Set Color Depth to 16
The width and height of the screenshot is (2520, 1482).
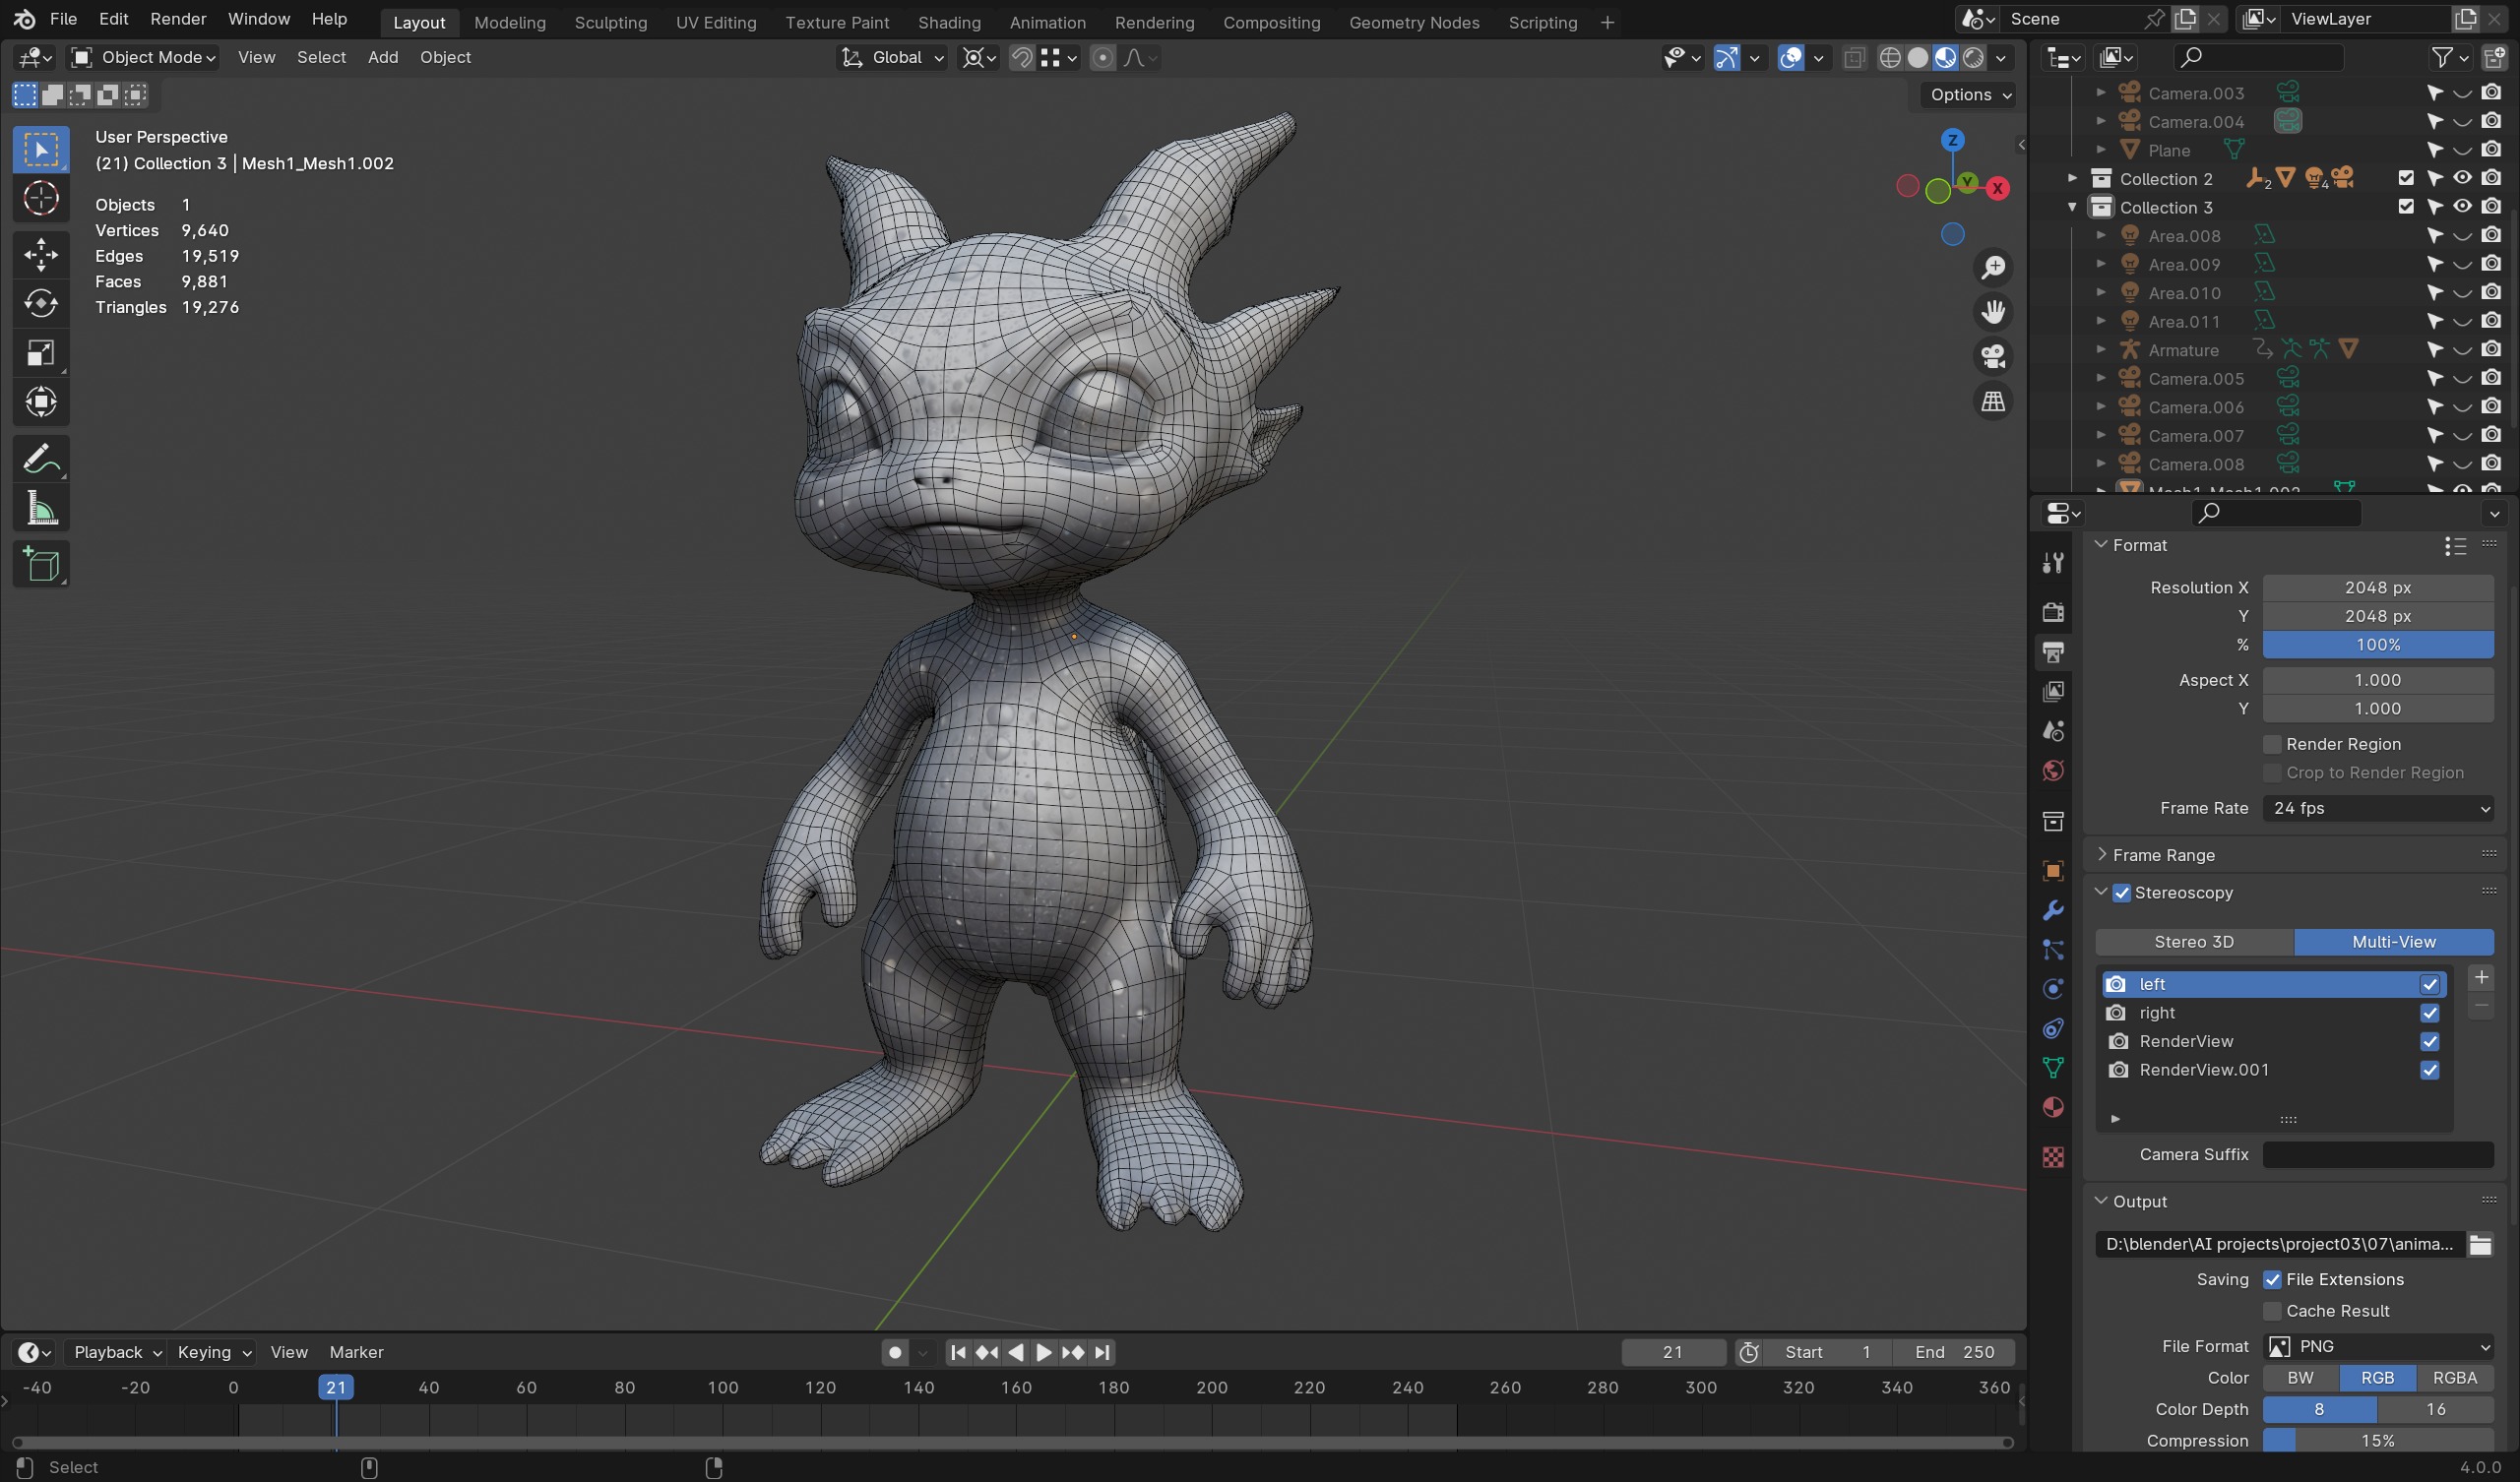click(x=2435, y=1409)
